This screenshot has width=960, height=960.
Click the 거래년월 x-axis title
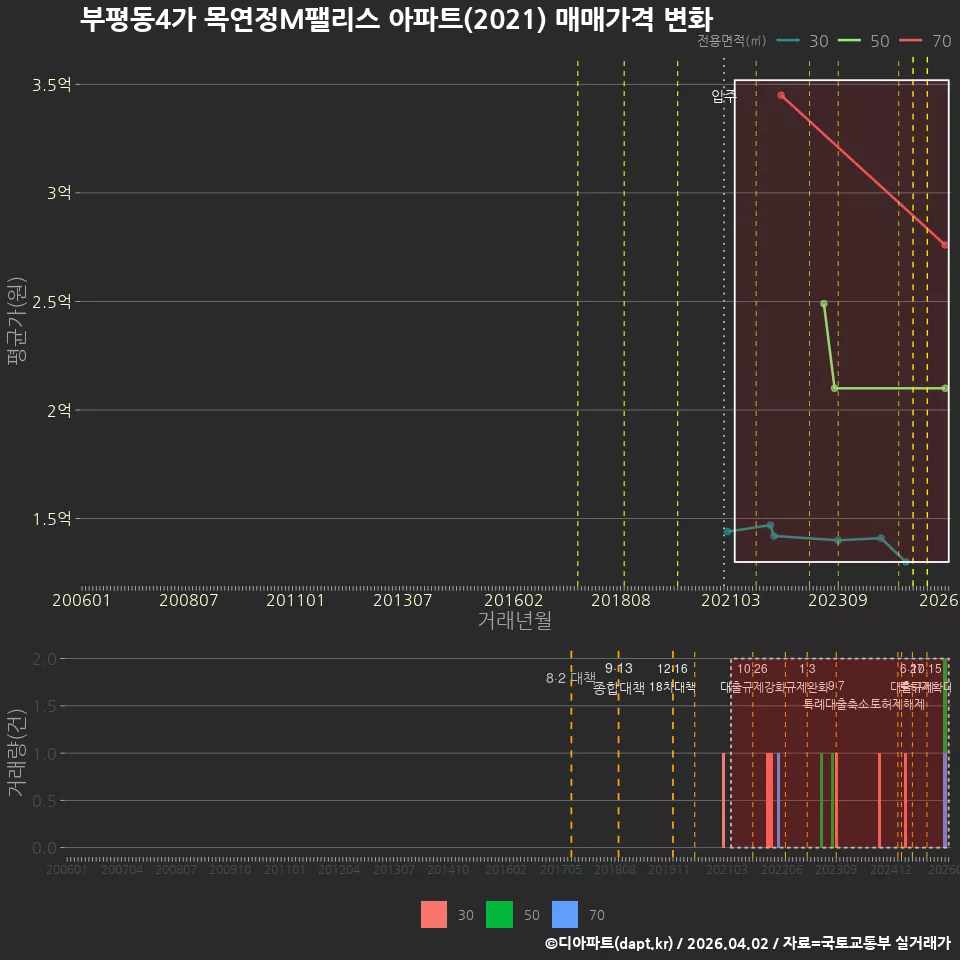pyautogui.click(x=515, y=620)
